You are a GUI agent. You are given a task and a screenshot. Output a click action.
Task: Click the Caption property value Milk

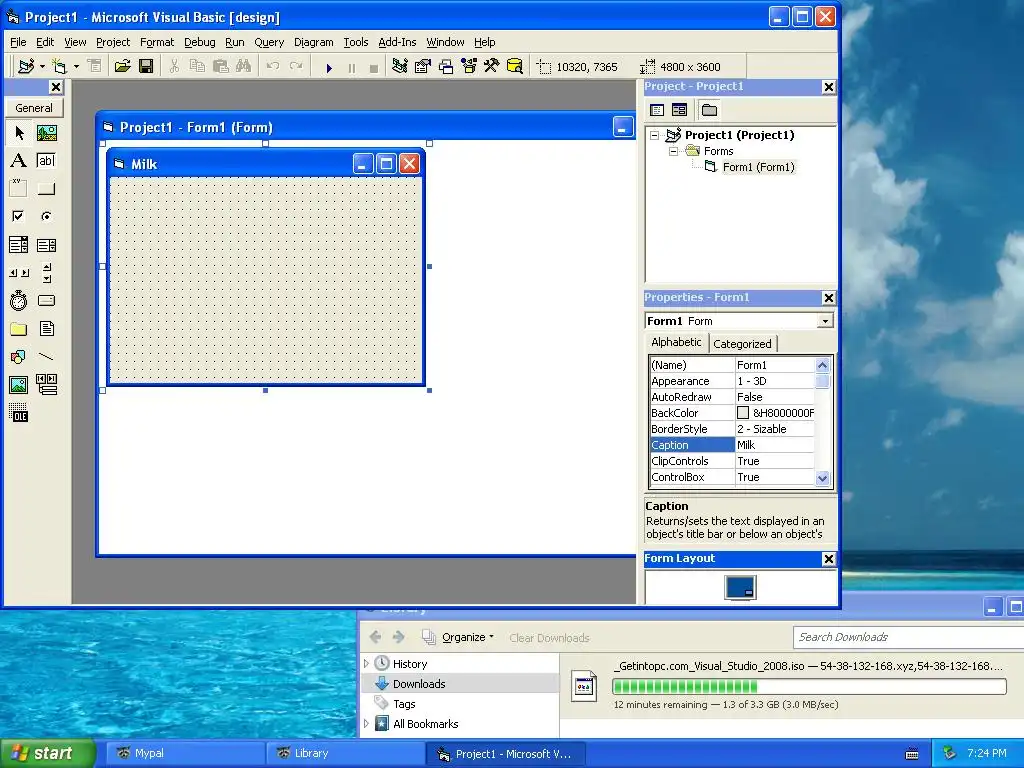[775, 445]
